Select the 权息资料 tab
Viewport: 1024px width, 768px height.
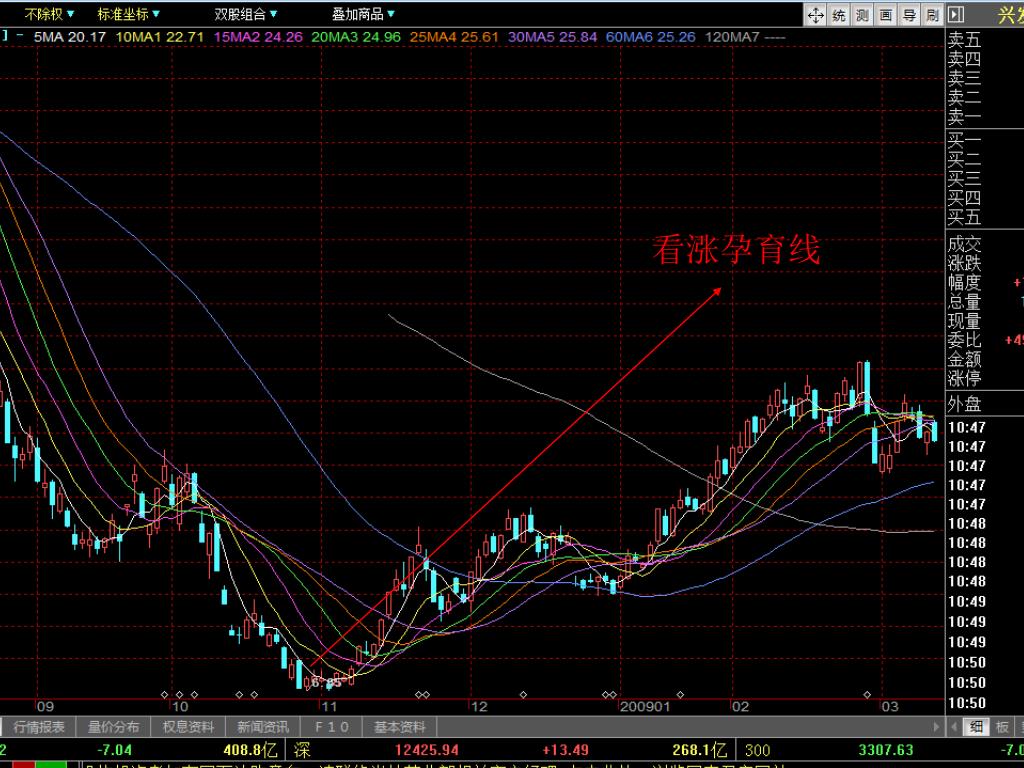[188, 727]
